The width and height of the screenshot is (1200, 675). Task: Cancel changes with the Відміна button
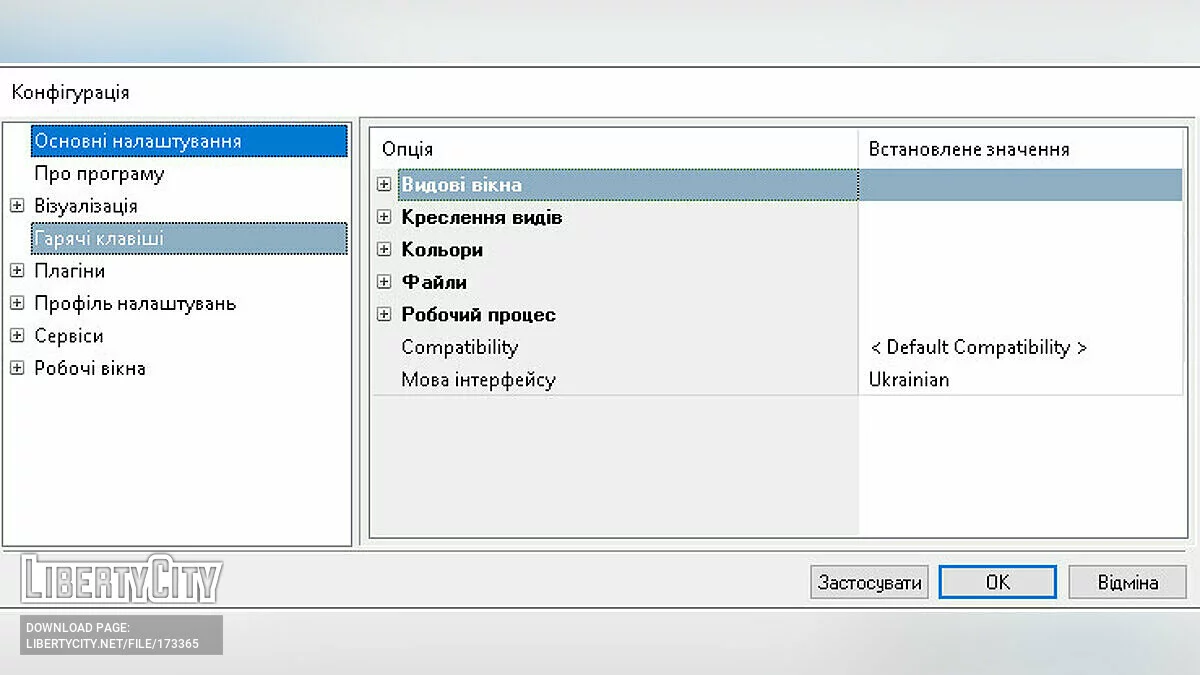(1127, 581)
